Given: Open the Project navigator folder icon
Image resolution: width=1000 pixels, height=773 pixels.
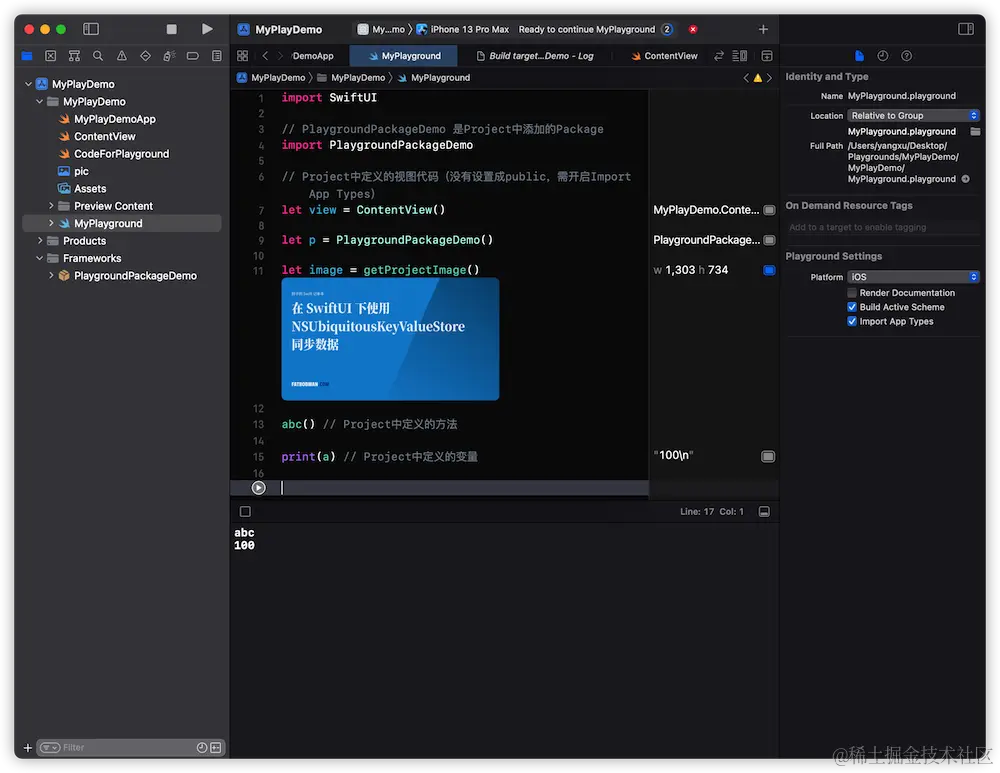Looking at the screenshot, I should point(27,56).
